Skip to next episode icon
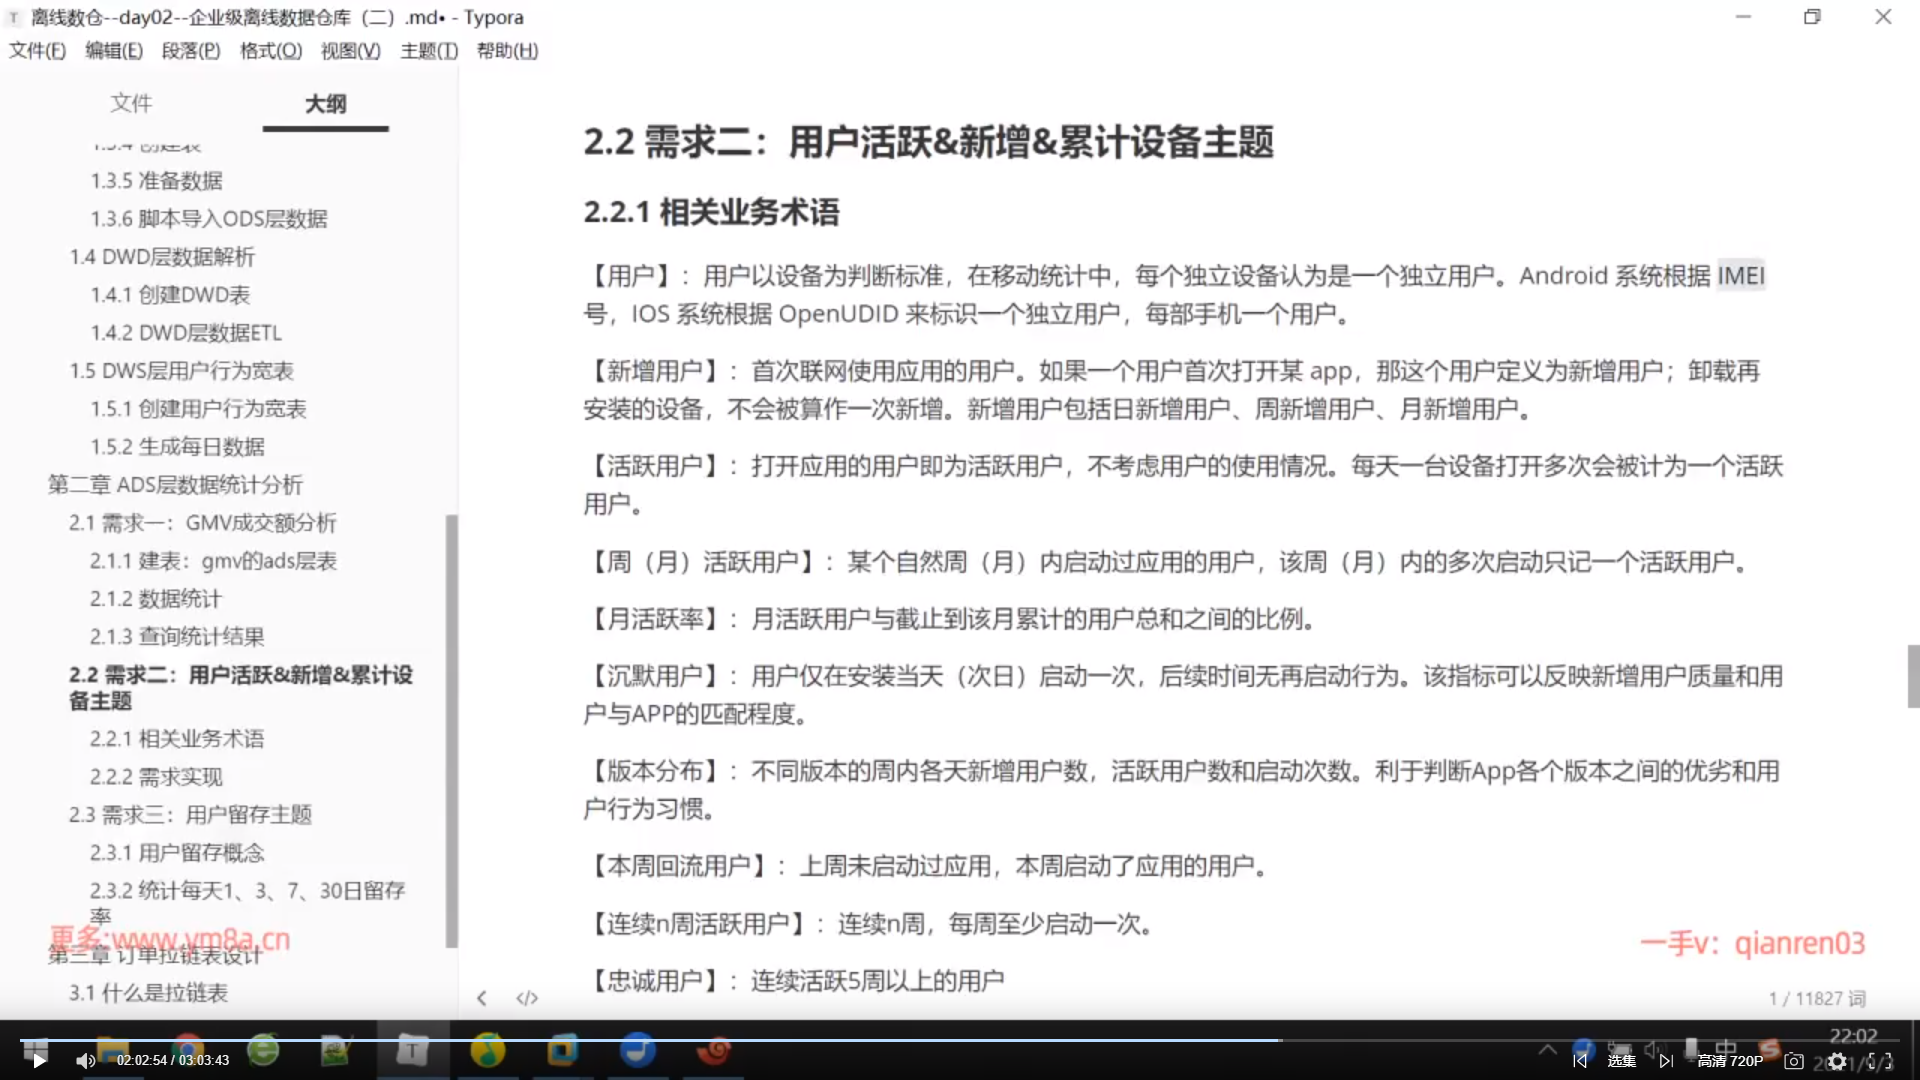Viewport: 1920px width, 1080px height. pos(1666,1061)
